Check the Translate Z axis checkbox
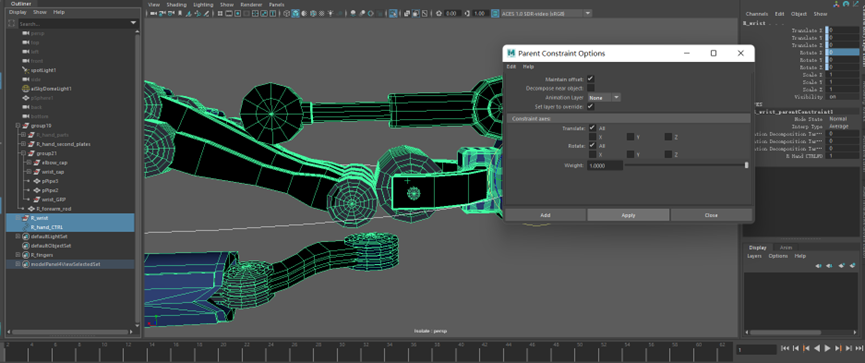The image size is (865, 363). pos(668,137)
